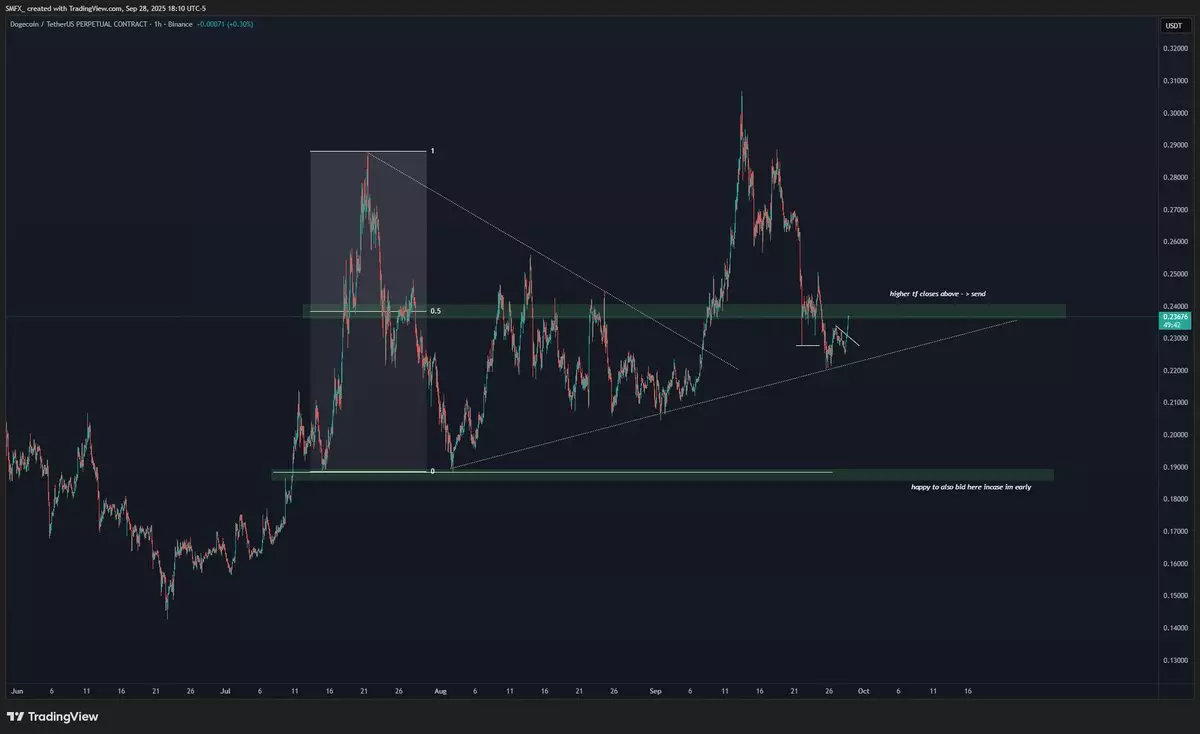Click the Oct label on time axis
This screenshot has width=1200, height=734.
coord(863,690)
